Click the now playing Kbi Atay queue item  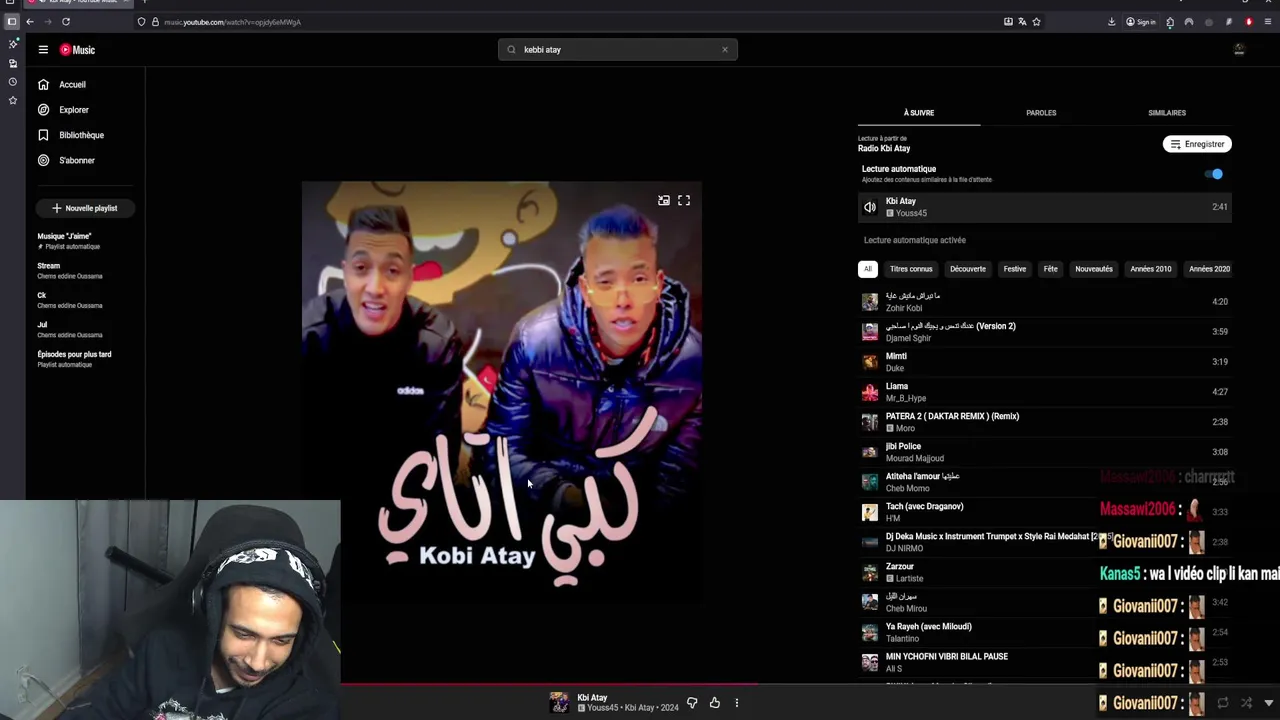(1045, 207)
